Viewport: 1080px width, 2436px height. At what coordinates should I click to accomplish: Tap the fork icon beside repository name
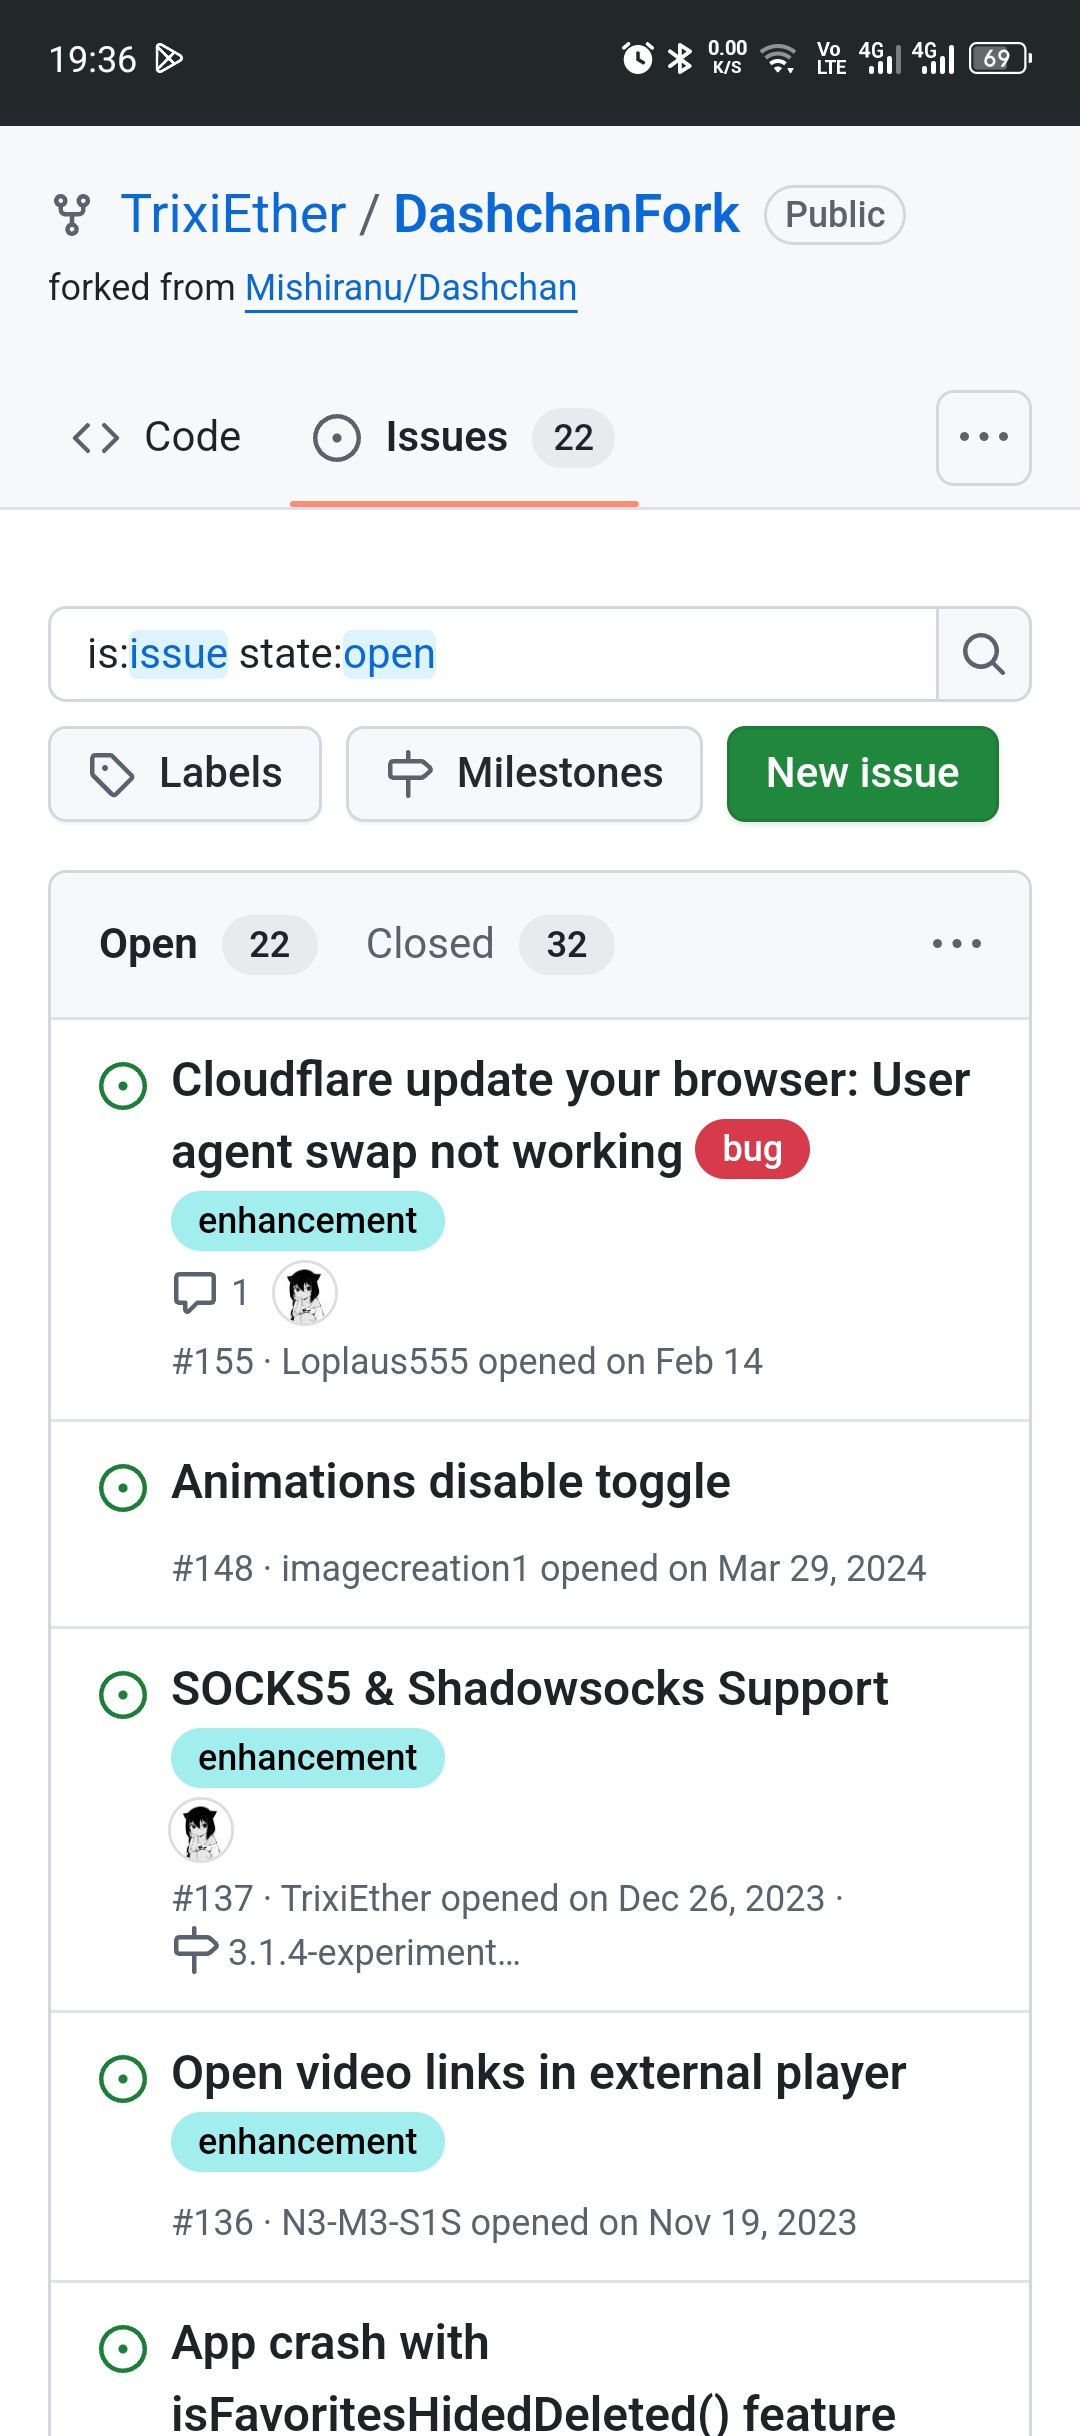[x=72, y=215]
